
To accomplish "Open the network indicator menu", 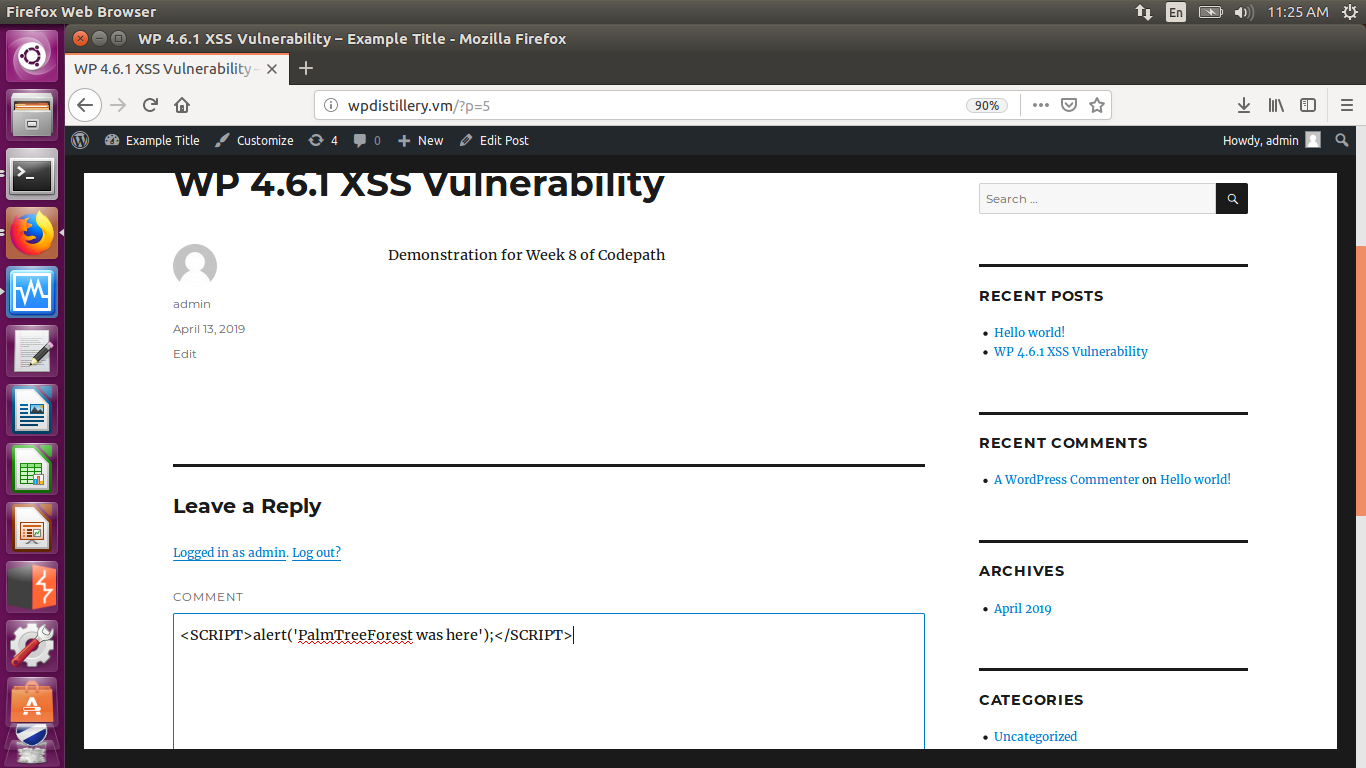I will [x=1143, y=12].
